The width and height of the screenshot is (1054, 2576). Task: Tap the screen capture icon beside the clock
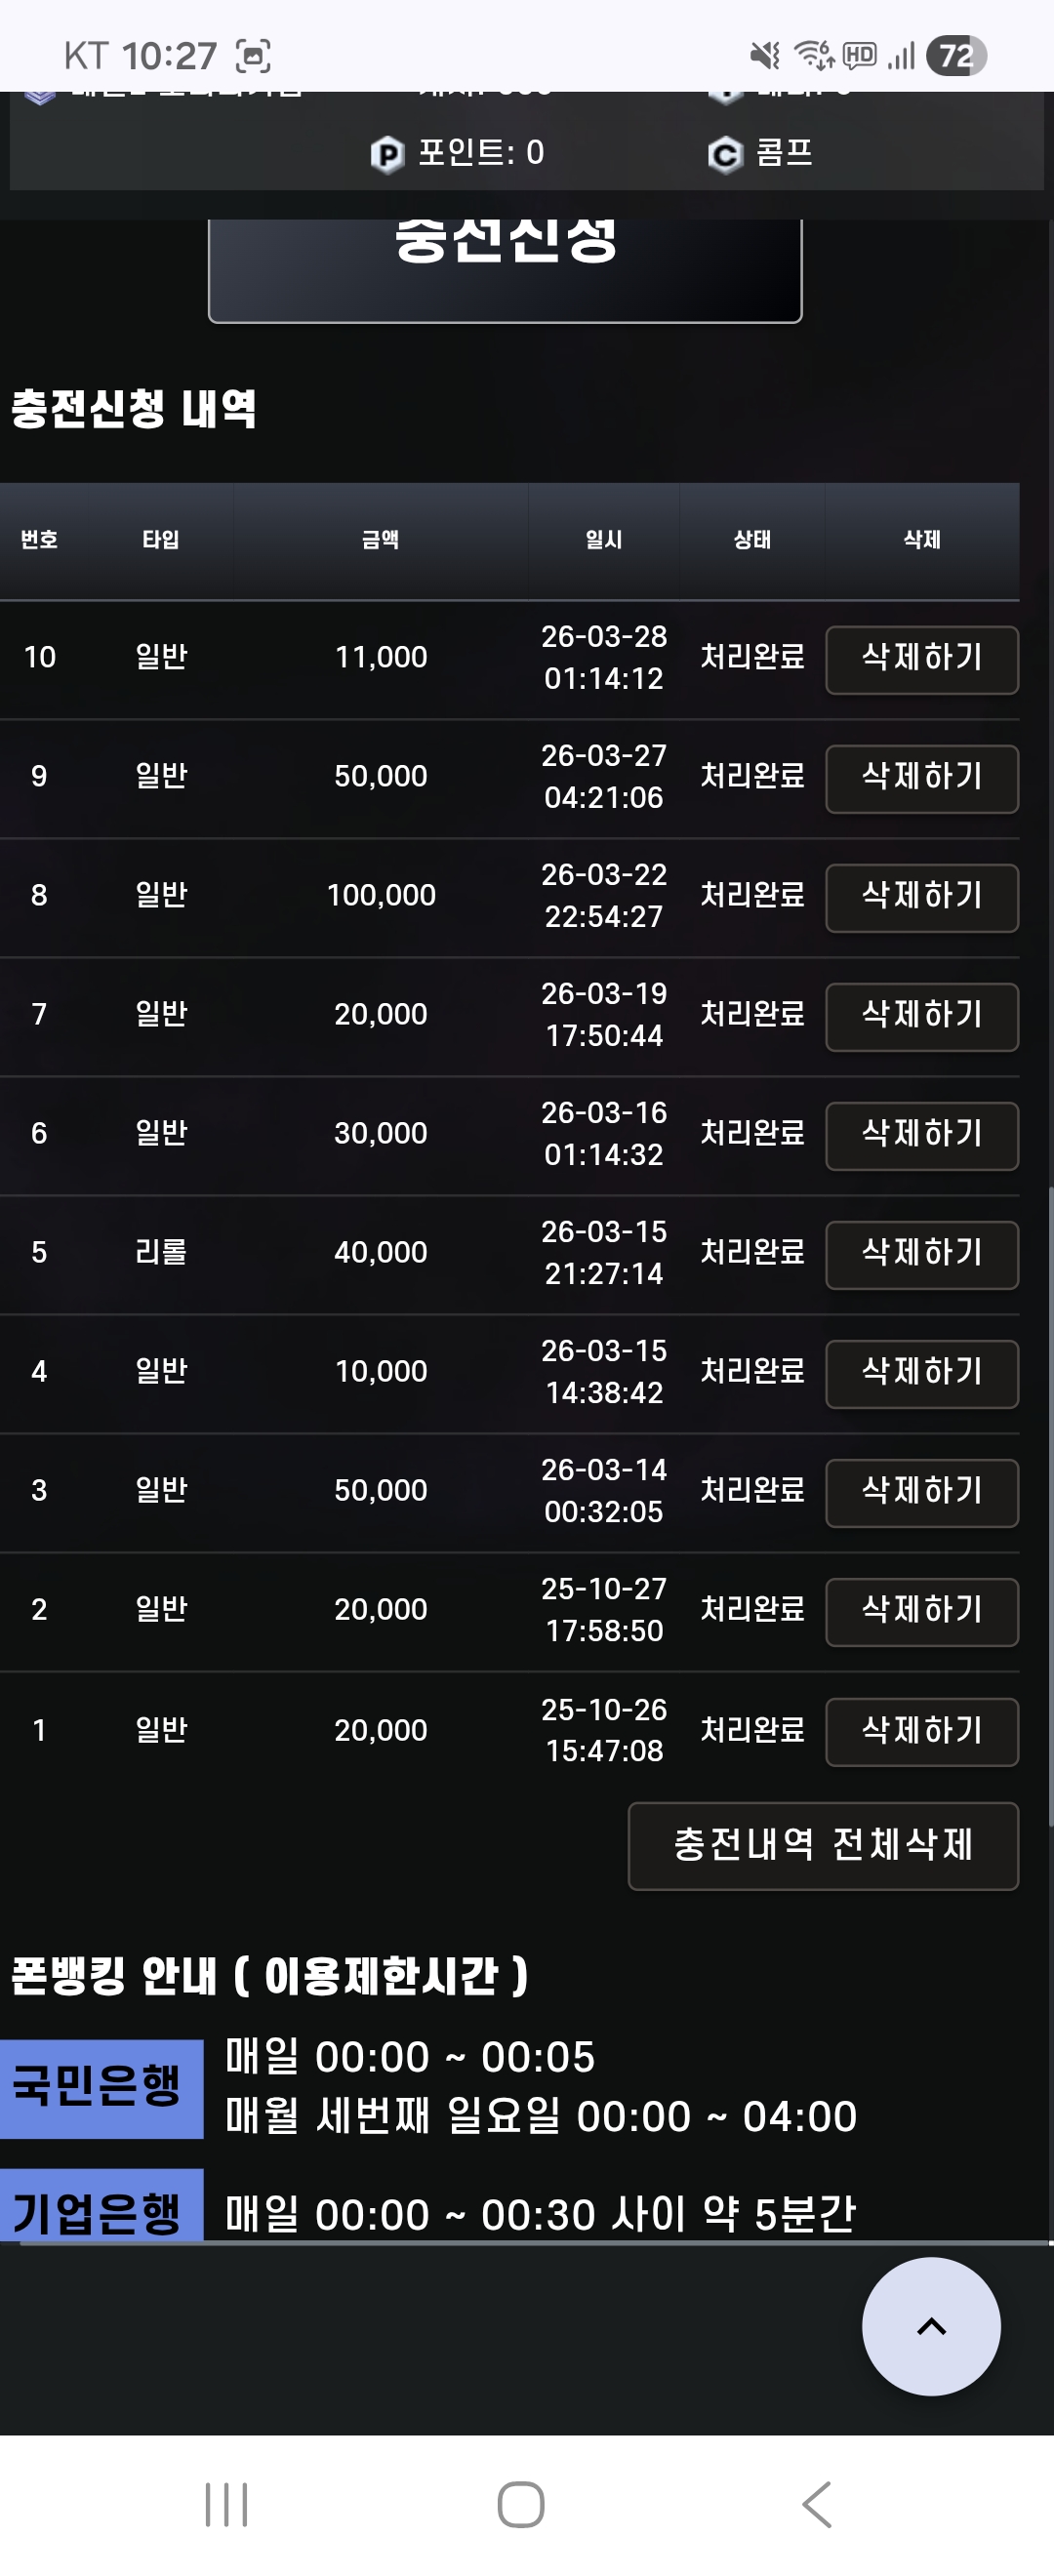tap(253, 56)
